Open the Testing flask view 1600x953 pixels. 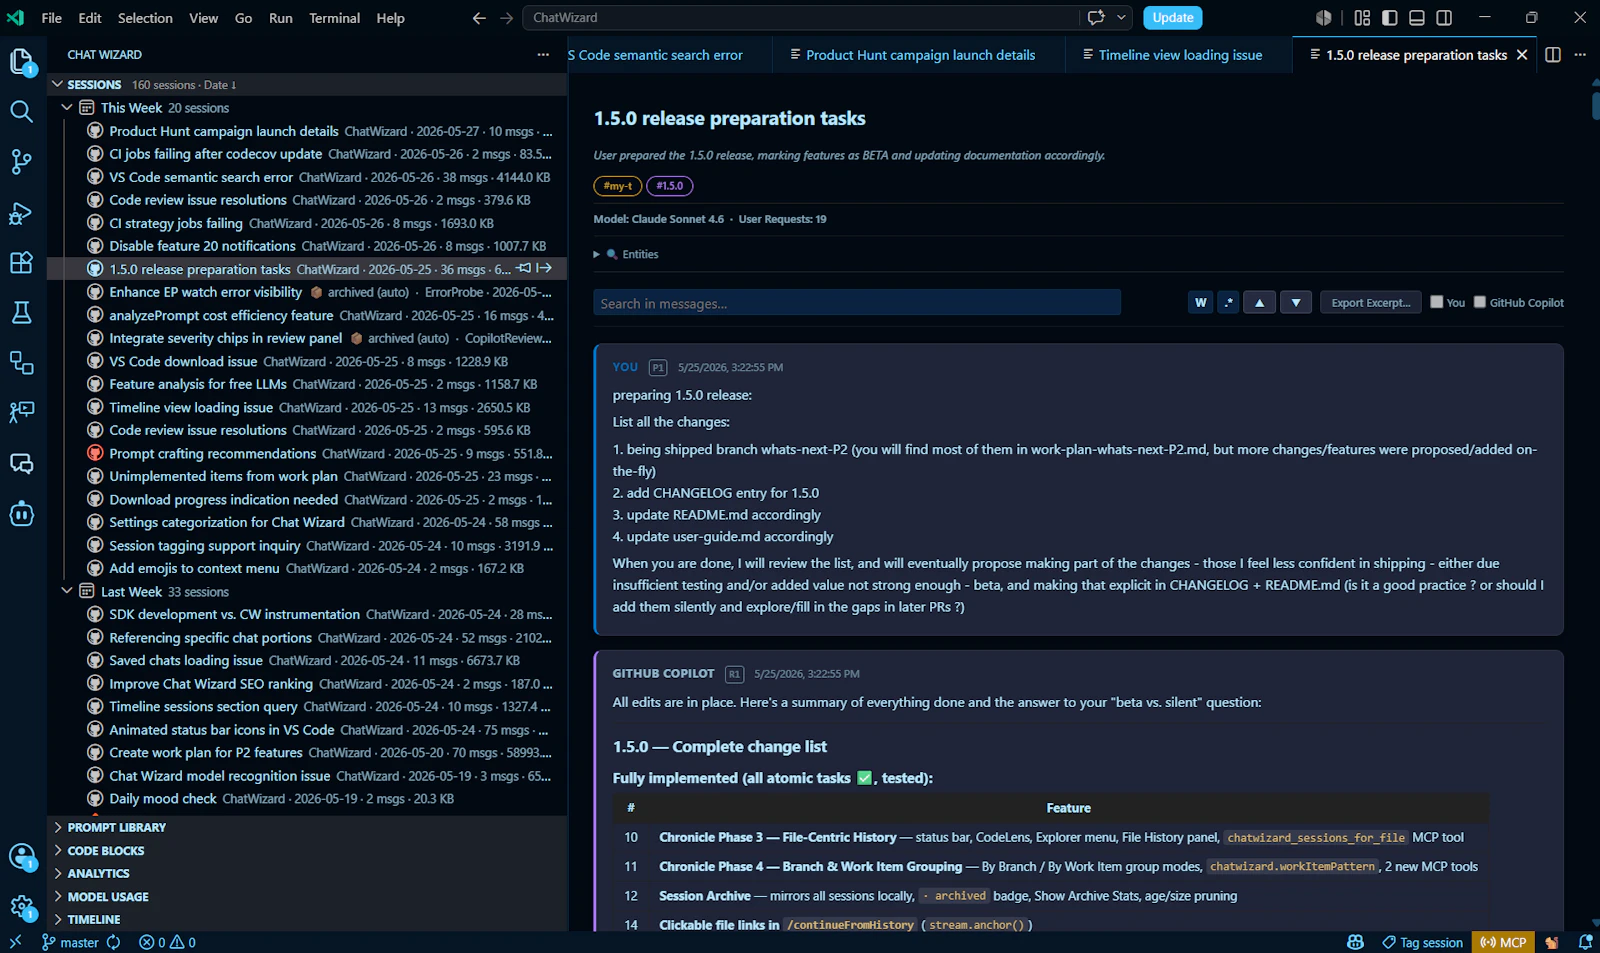22,313
